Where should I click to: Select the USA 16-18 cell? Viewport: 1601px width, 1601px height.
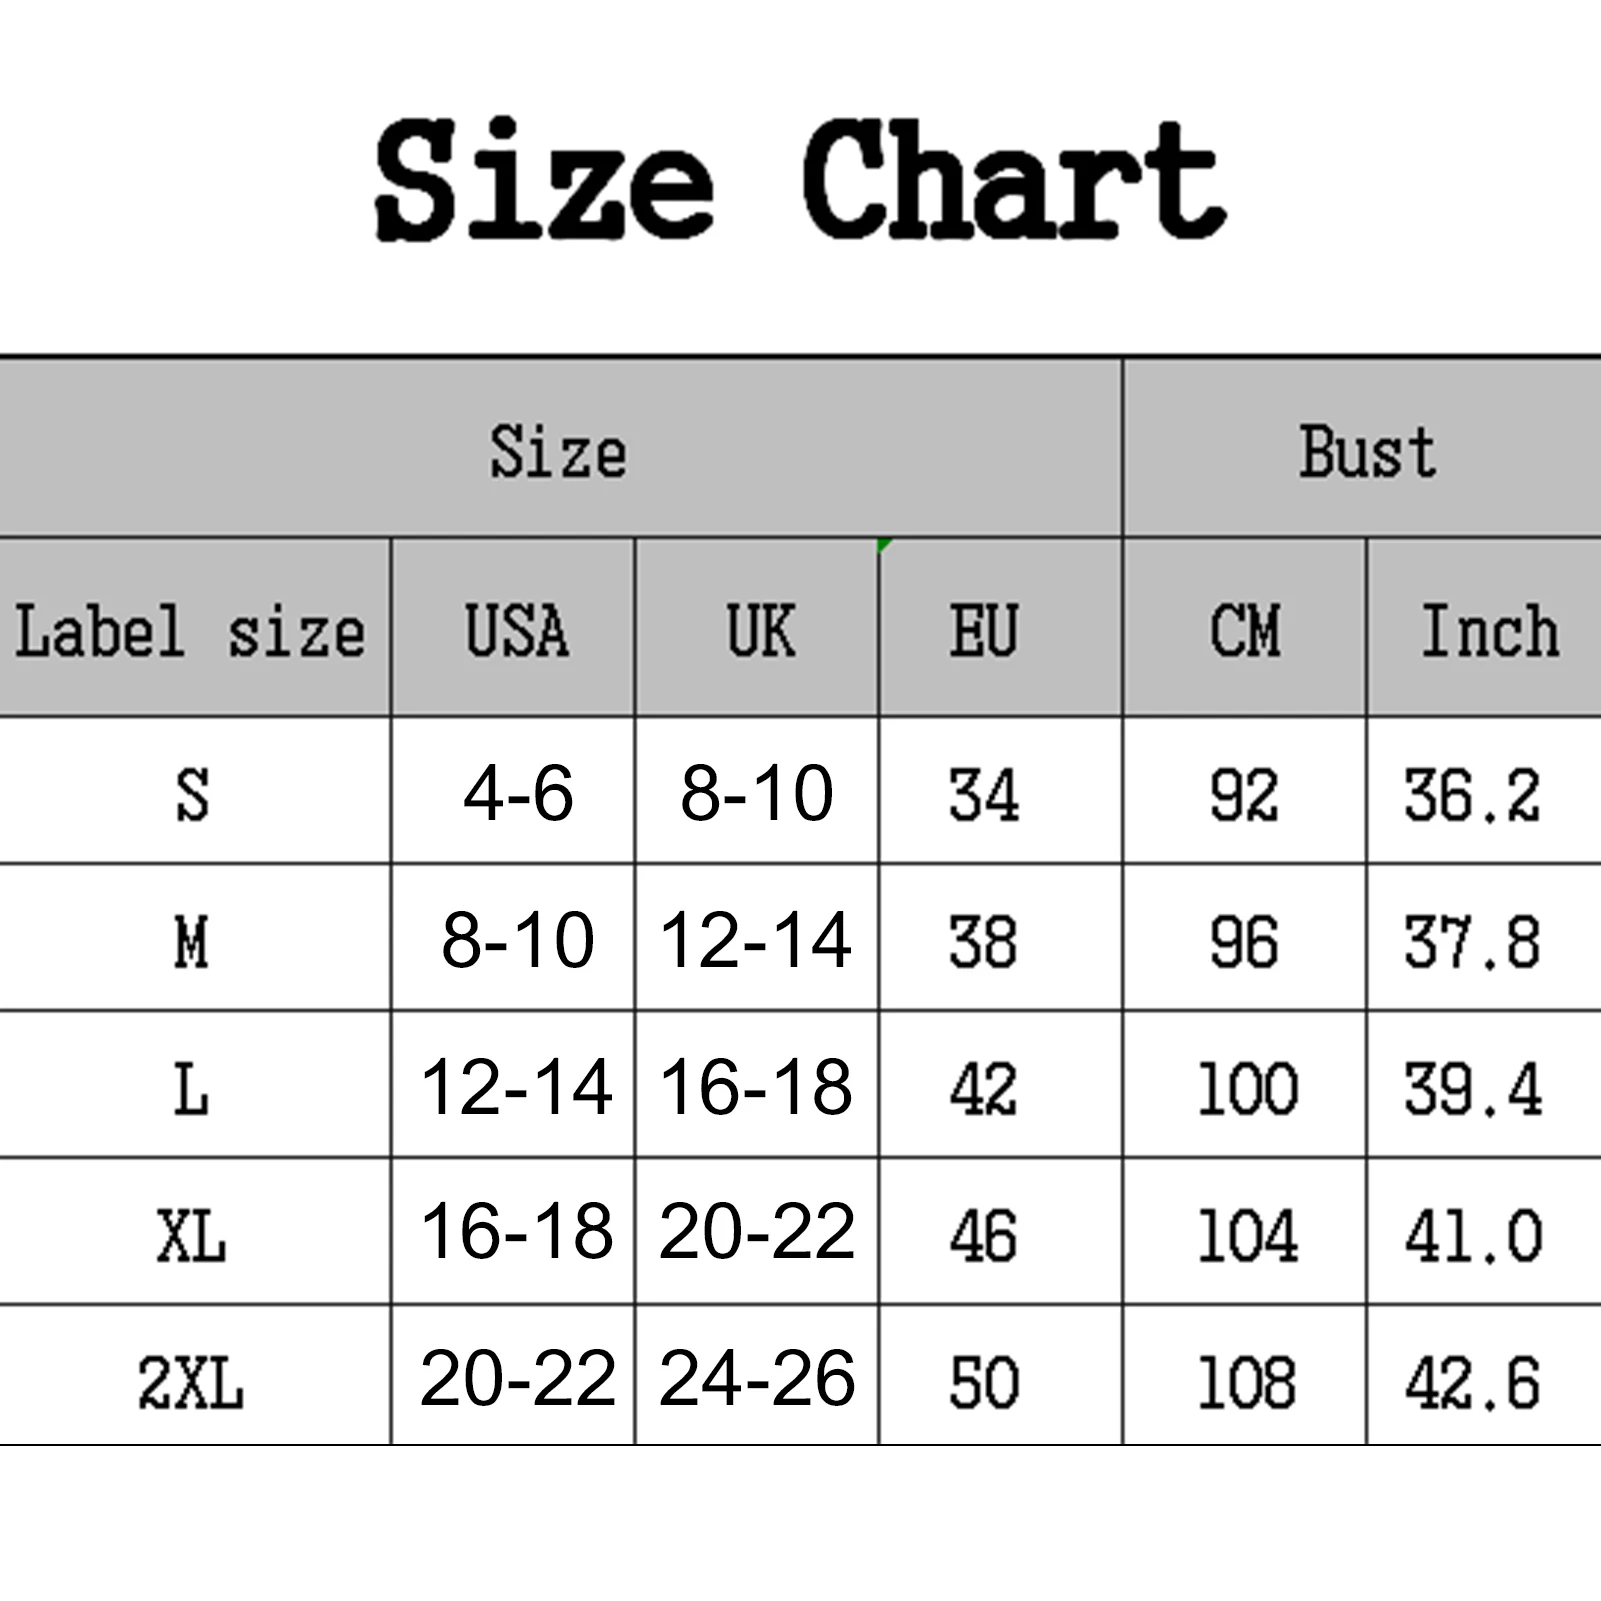(517, 1232)
